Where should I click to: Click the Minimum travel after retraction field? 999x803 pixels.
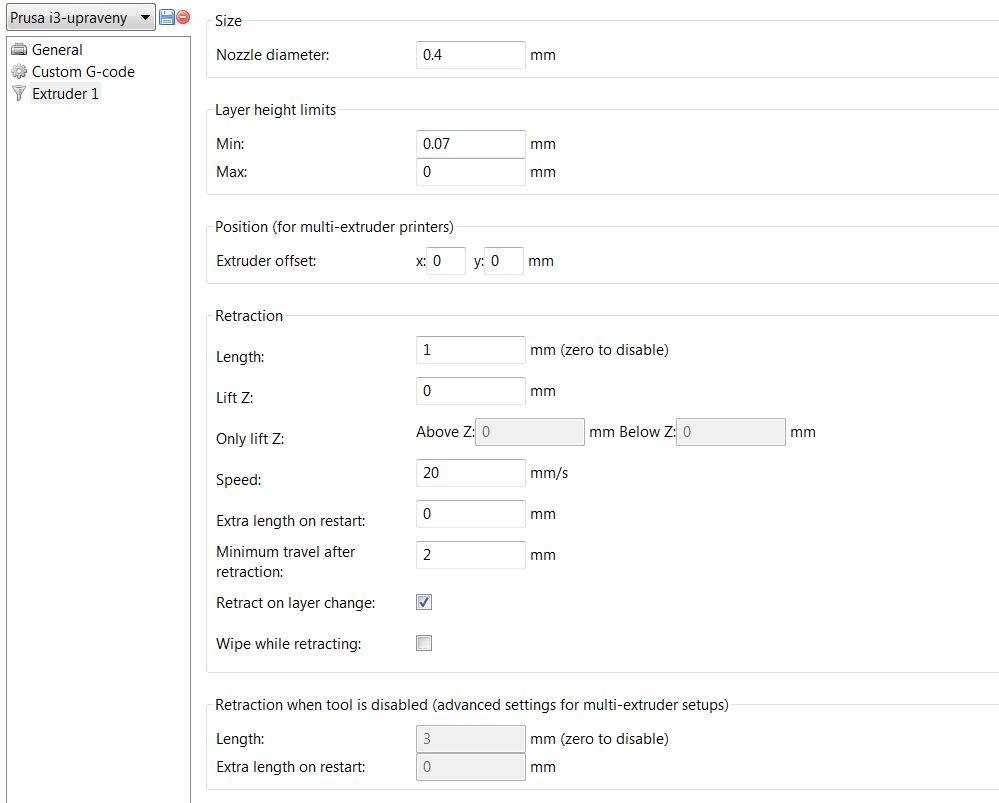pyautogui.click(x=470, y=555)
